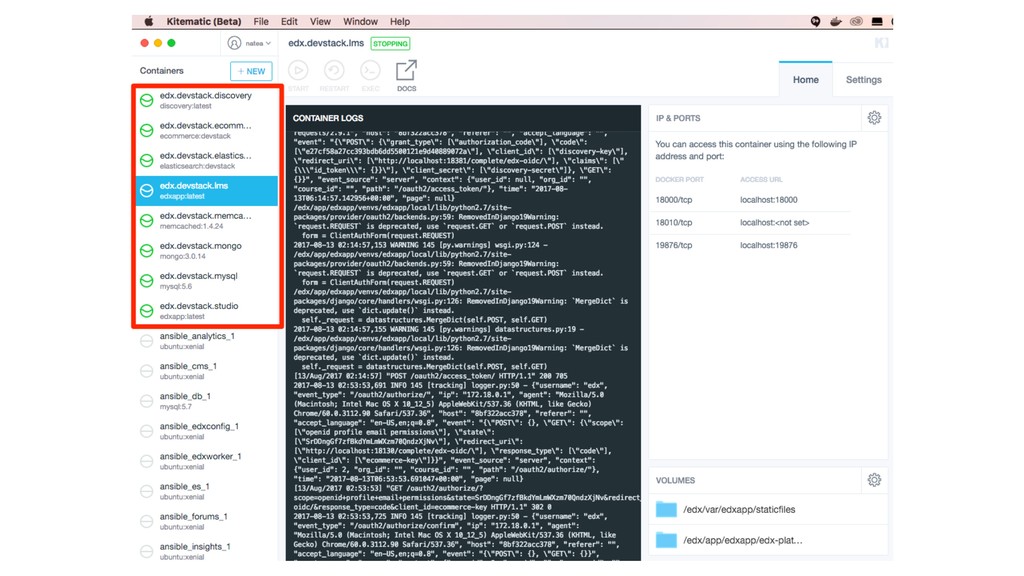Click the START container toolbar icon

pyautogui.click(x=298, y=71)
